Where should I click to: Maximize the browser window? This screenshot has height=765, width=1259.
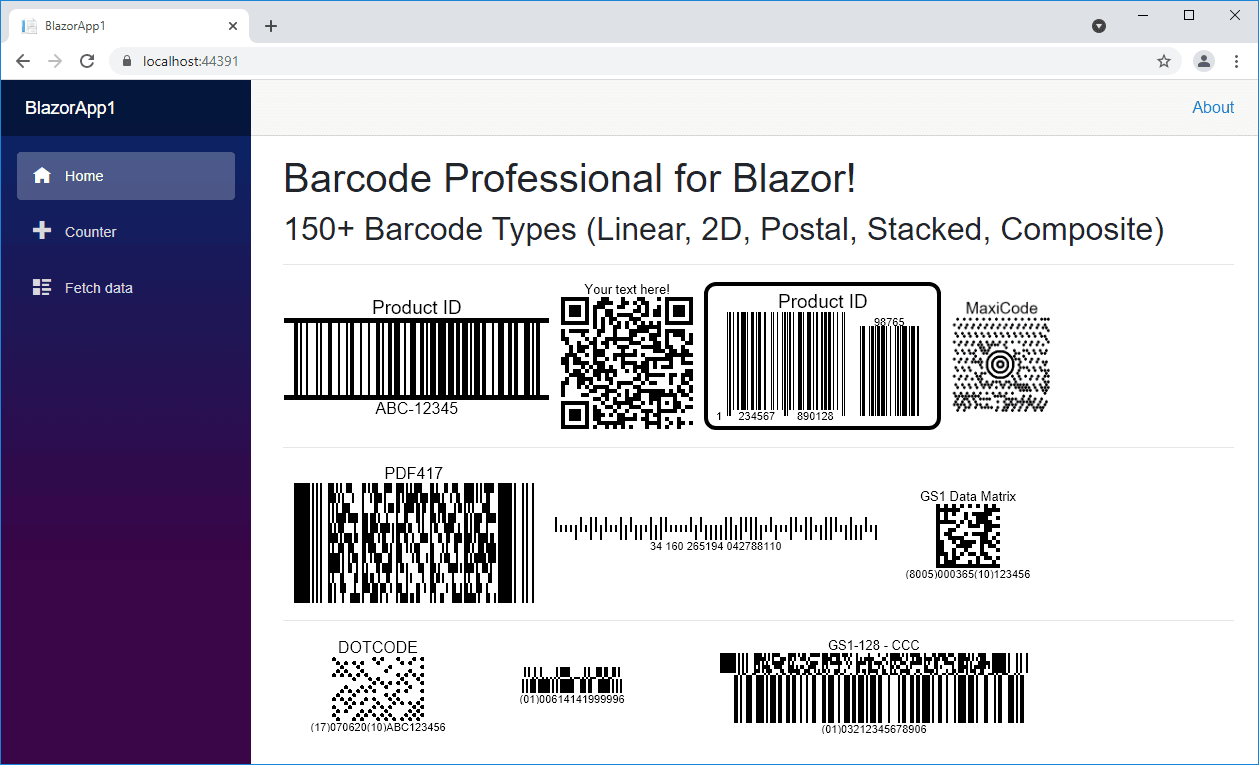point(1189,15)
